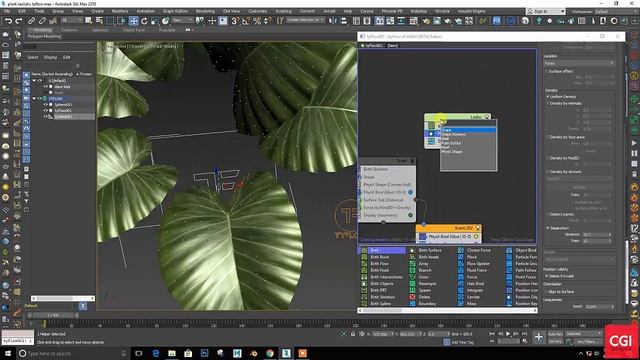Click the Mirror tool icon
The width and height of the screenshot is (640, 360).
[333, 21]
